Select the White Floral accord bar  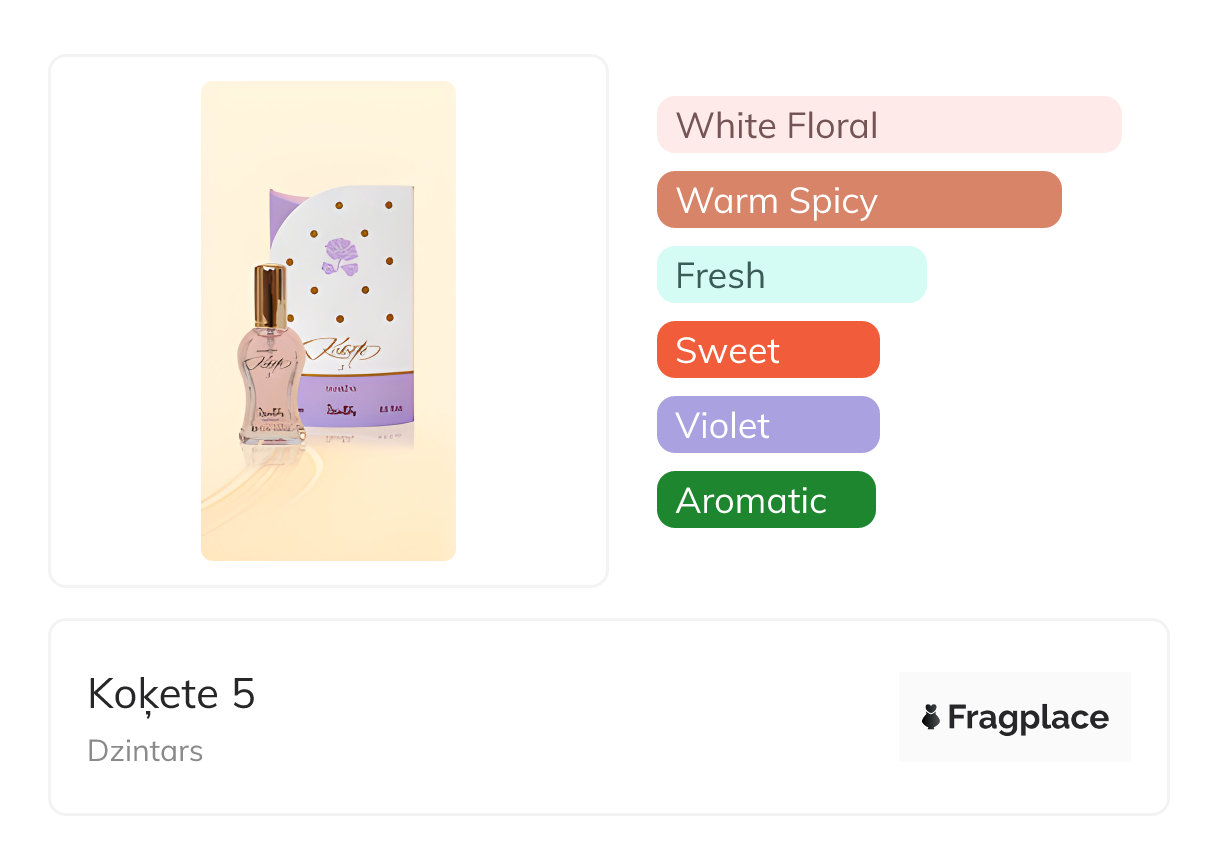(888, 125)
